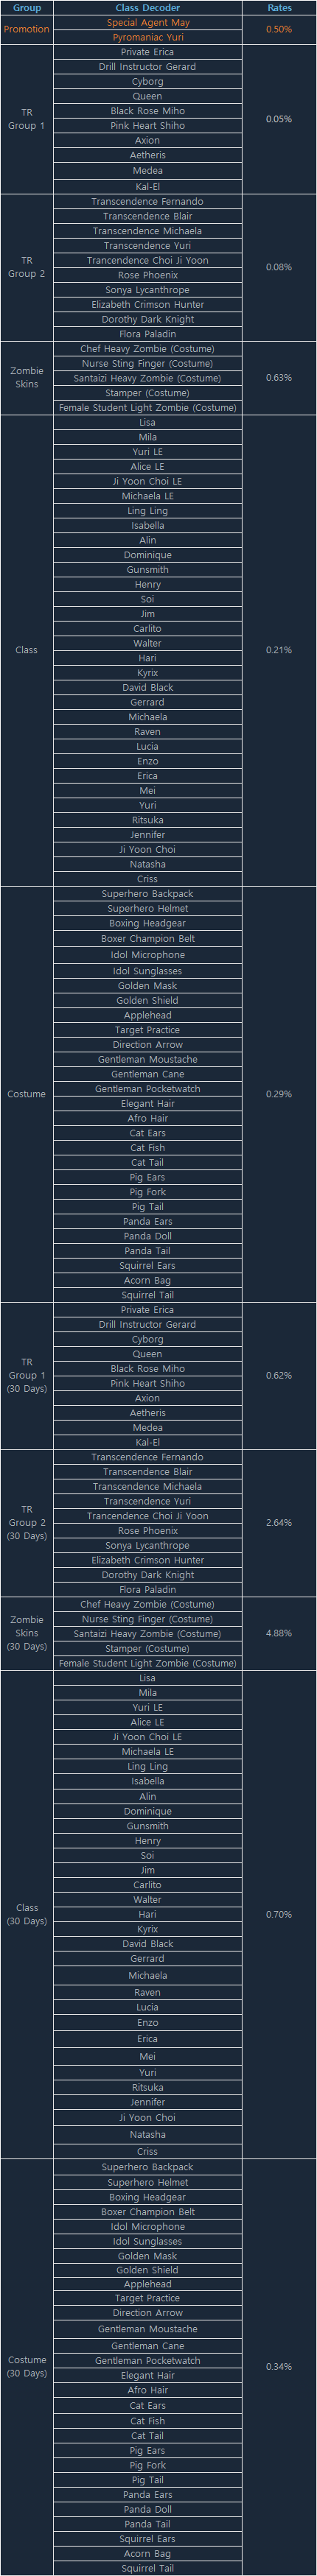The height and width of the screenshot is (2576, 317).
Task: Select the TR Group 2 (30 Days) label
Action: 27,1523
